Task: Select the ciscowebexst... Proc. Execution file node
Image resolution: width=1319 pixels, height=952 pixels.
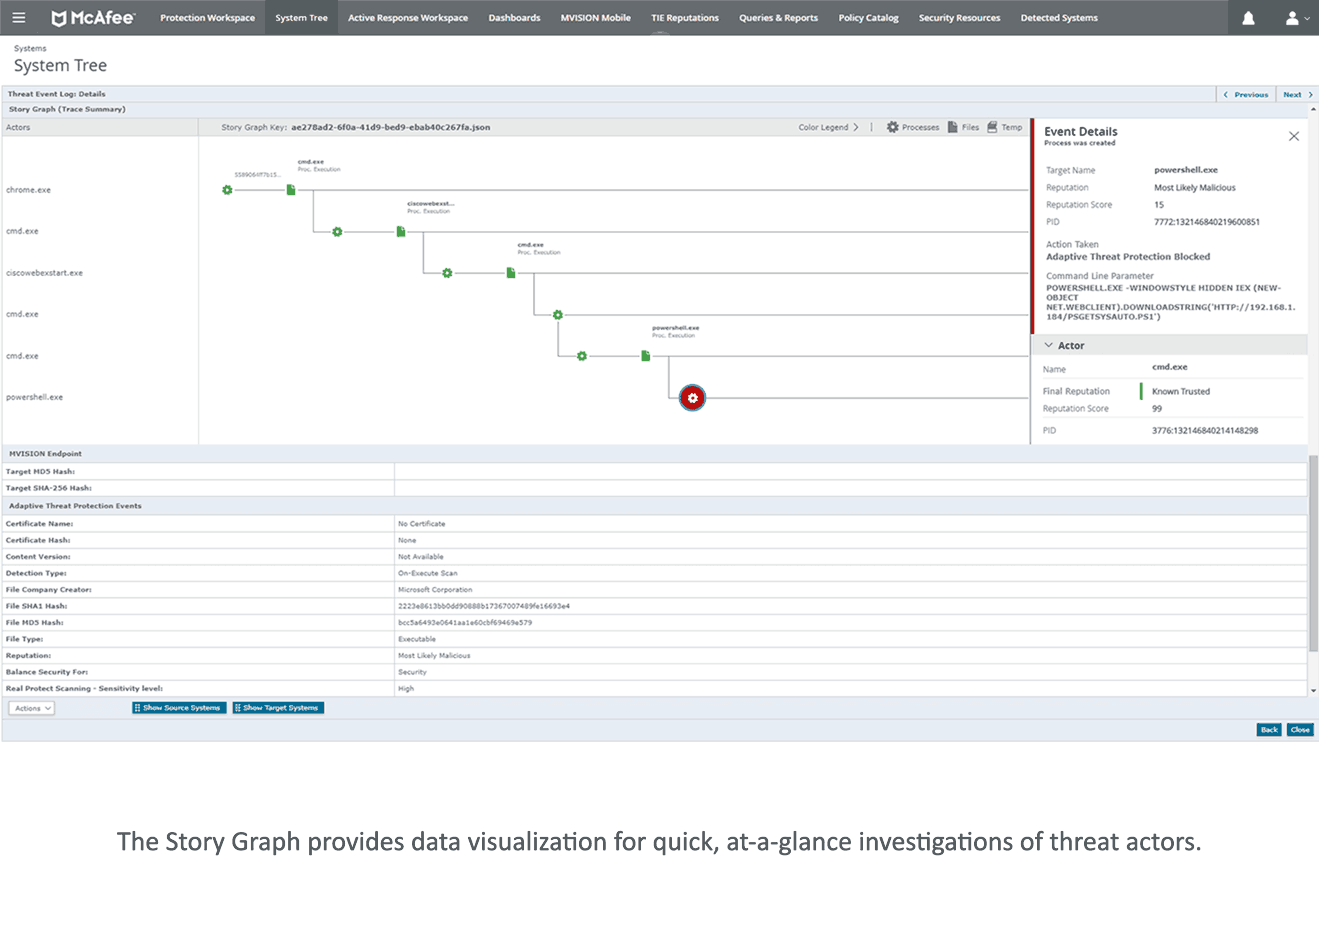Action: click(401, 232)
